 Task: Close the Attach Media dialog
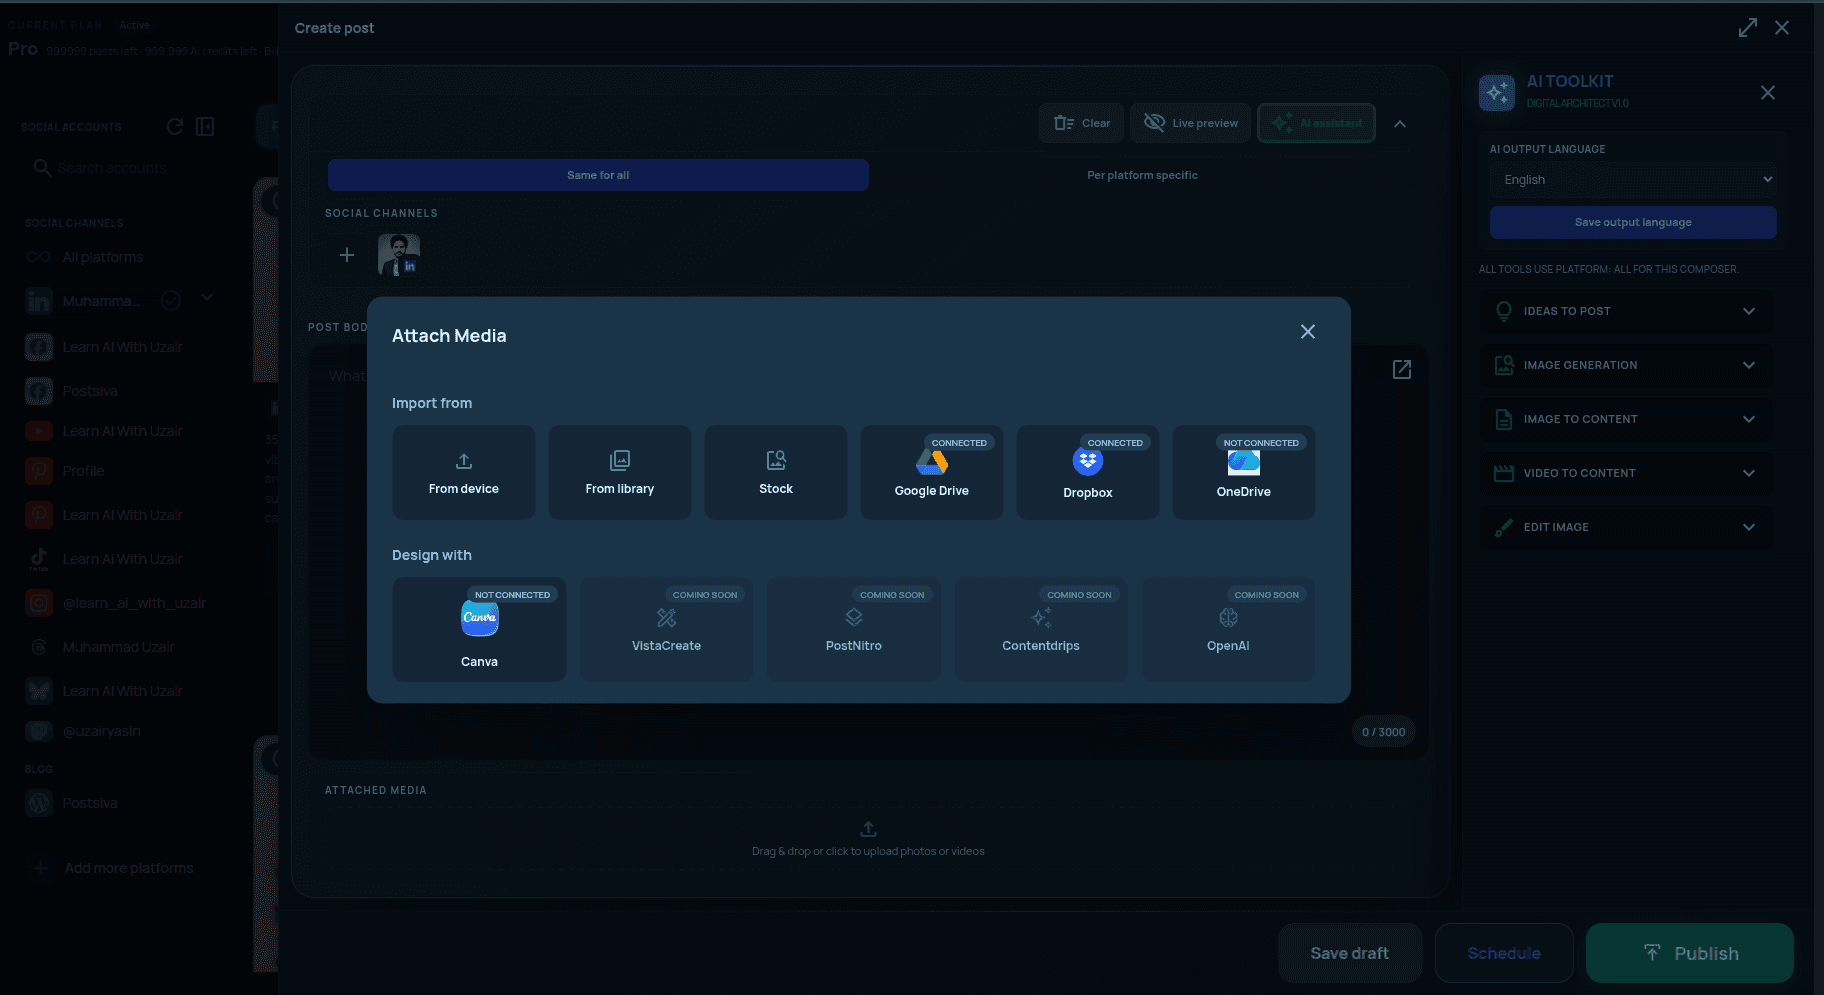[1308, 332]
